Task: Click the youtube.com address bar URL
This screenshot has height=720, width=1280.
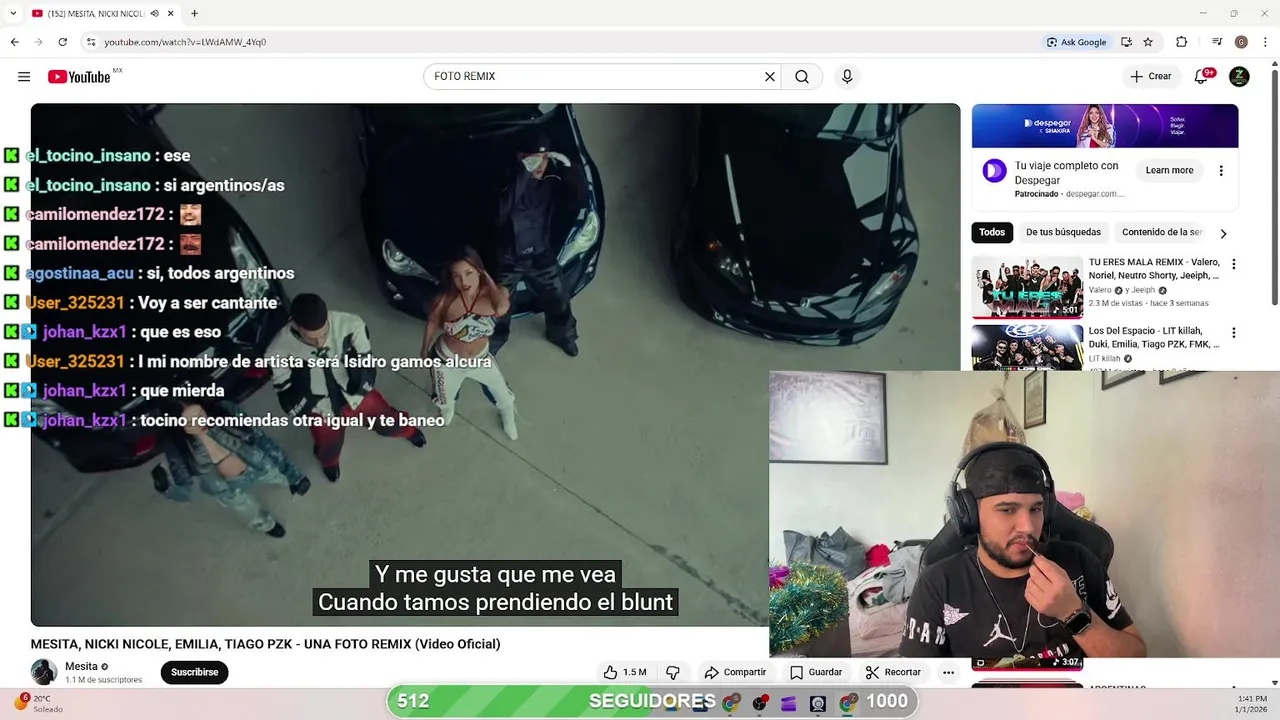Action: tap(185, 42)
